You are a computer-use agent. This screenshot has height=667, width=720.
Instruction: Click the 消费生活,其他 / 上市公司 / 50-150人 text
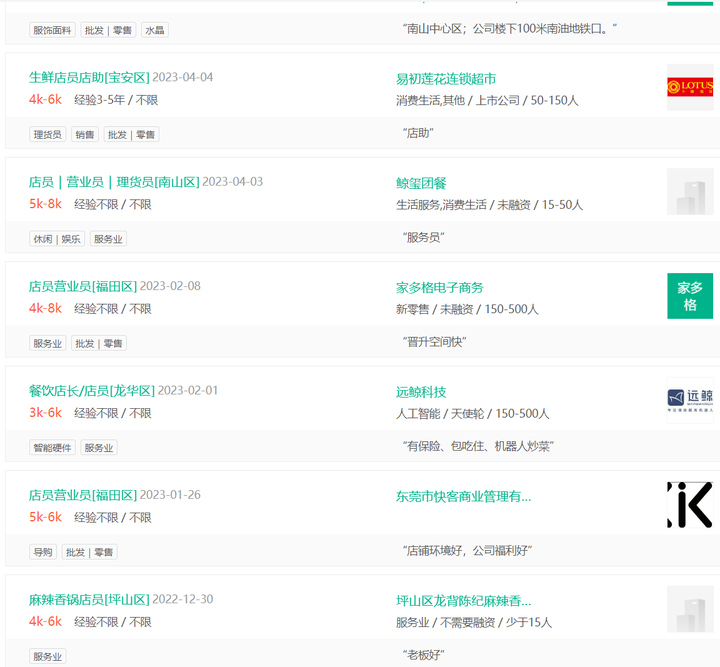pyautogui.click(x=487, y=101)
